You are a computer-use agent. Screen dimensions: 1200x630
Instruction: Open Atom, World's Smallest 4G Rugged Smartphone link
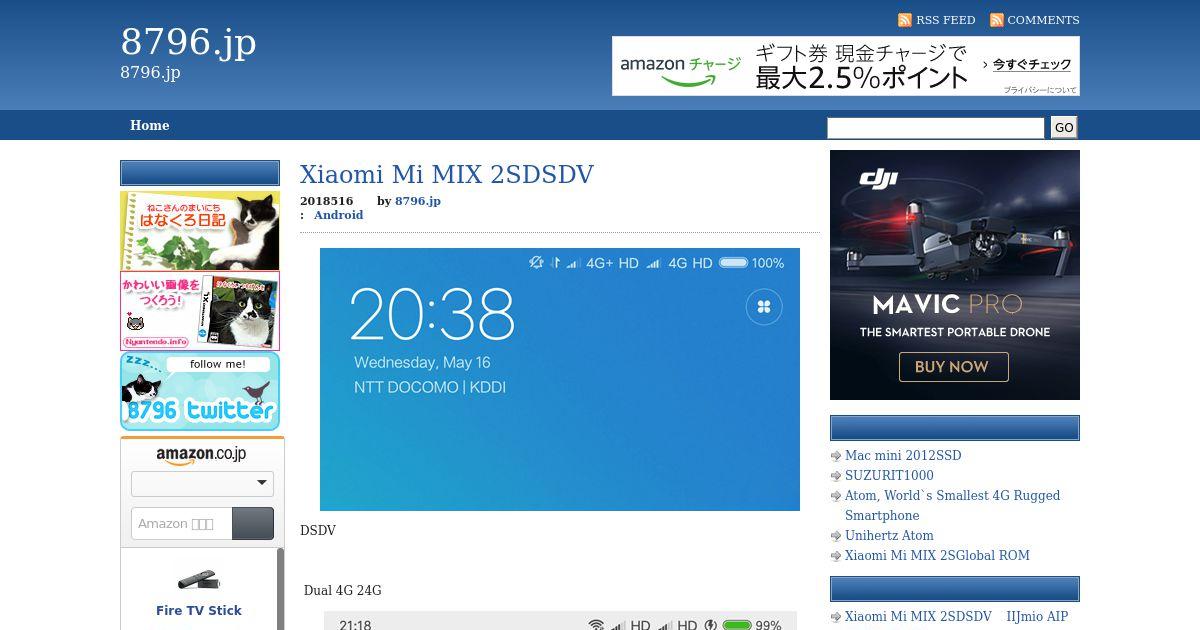pyautogui.click(x=952, y=505)
